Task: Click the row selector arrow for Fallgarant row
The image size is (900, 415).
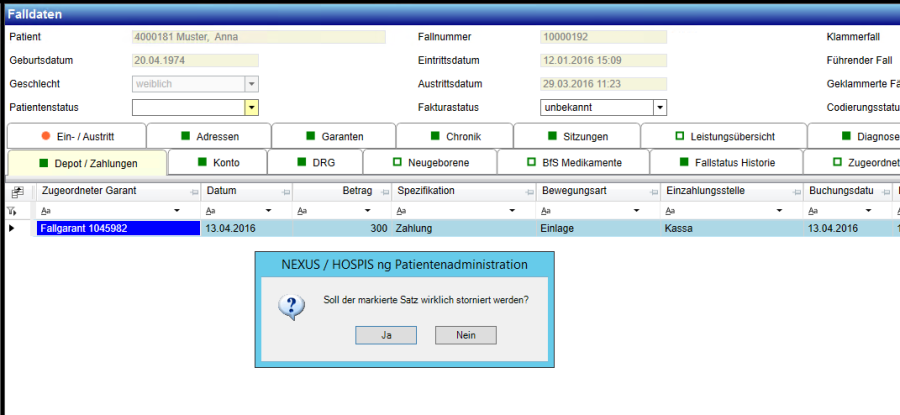Action: 12,228
